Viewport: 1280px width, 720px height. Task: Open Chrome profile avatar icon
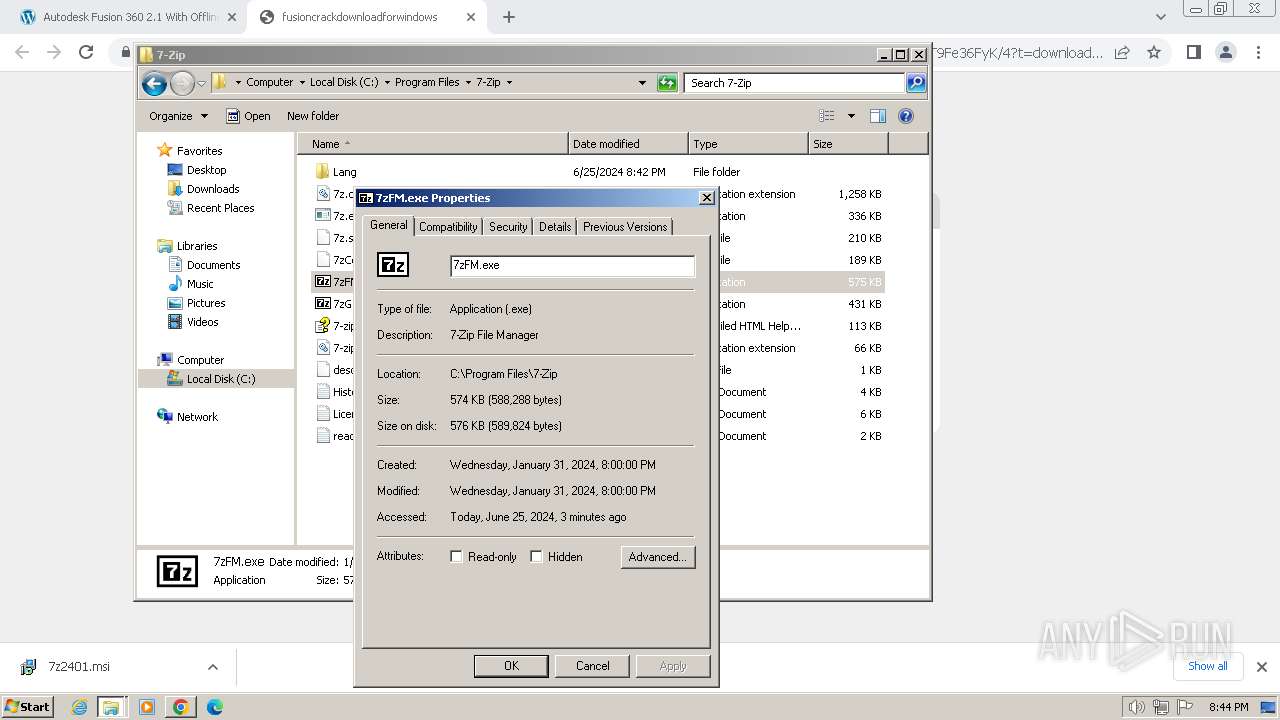click(x=1225, y=53)
